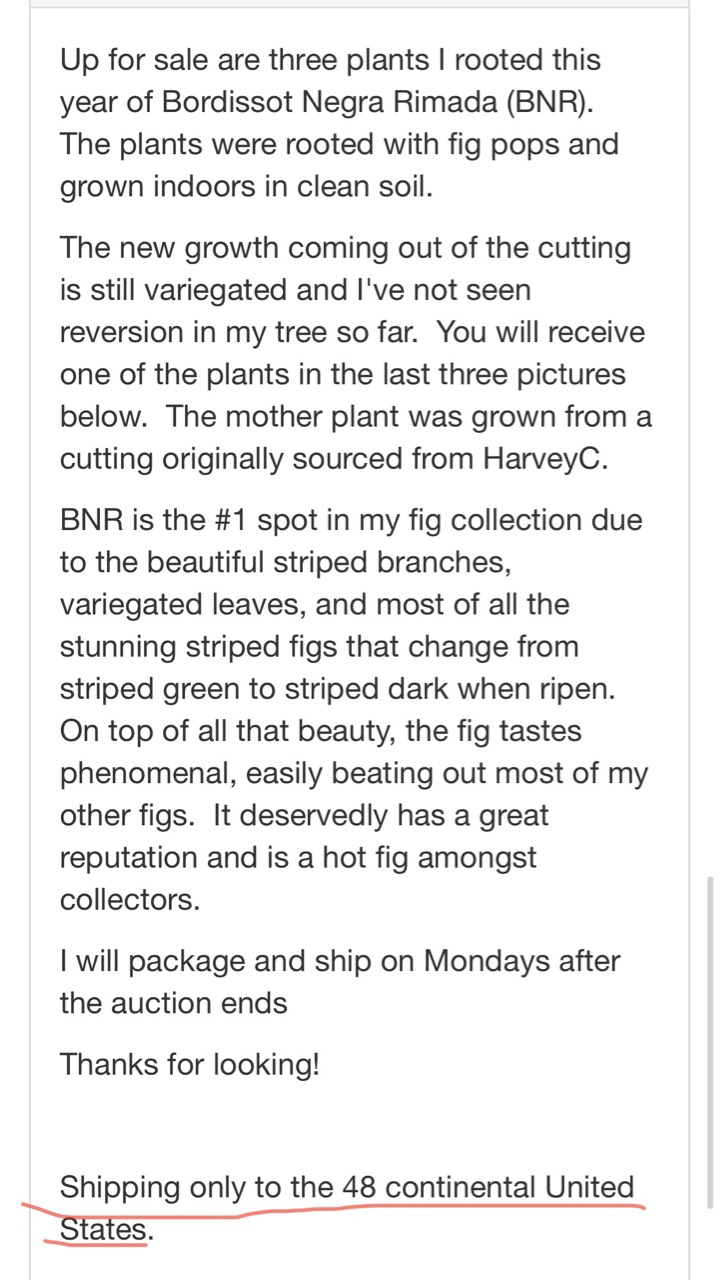
Task: Click the word 'HarveyC' in second paragraph
Action: pyautogui.click(x=550, y=459)
